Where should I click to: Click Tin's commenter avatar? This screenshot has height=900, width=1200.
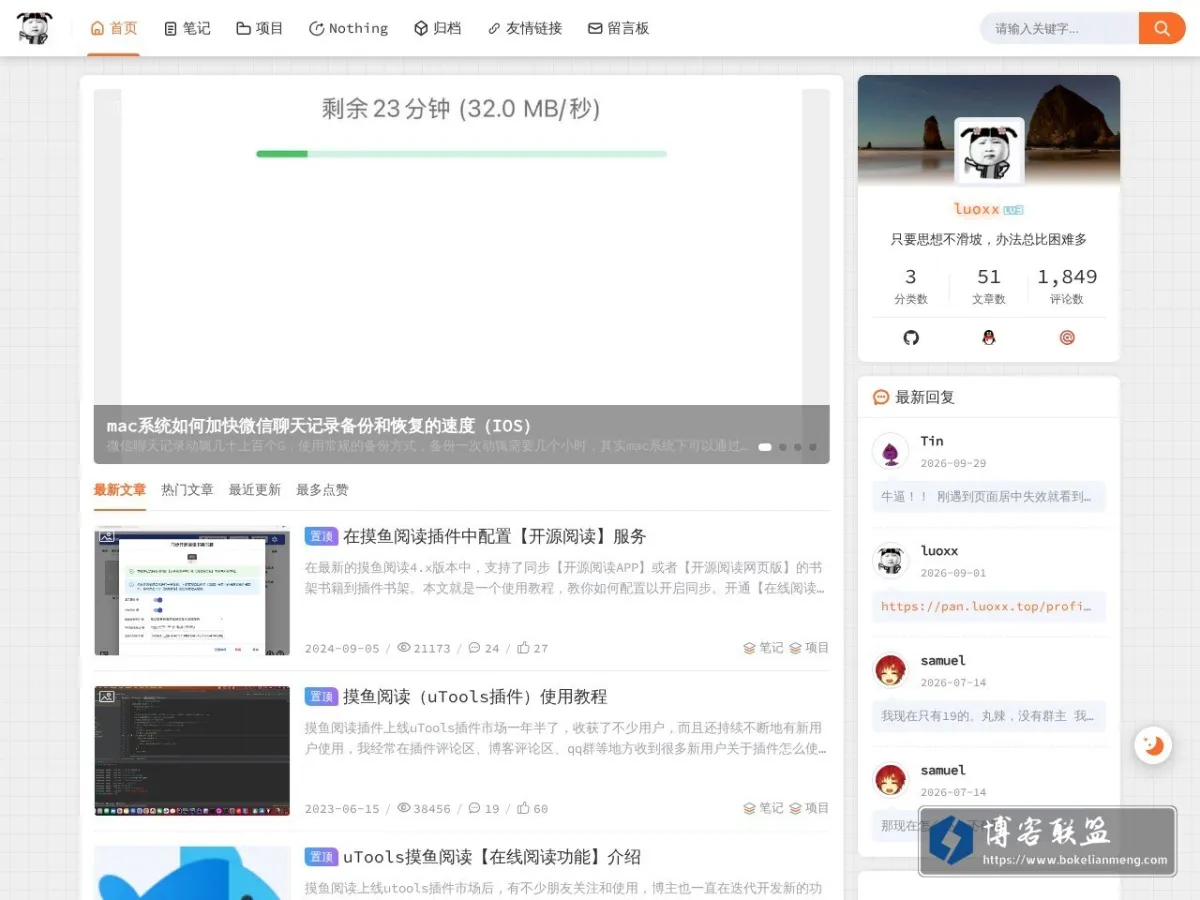click(890, 451)
